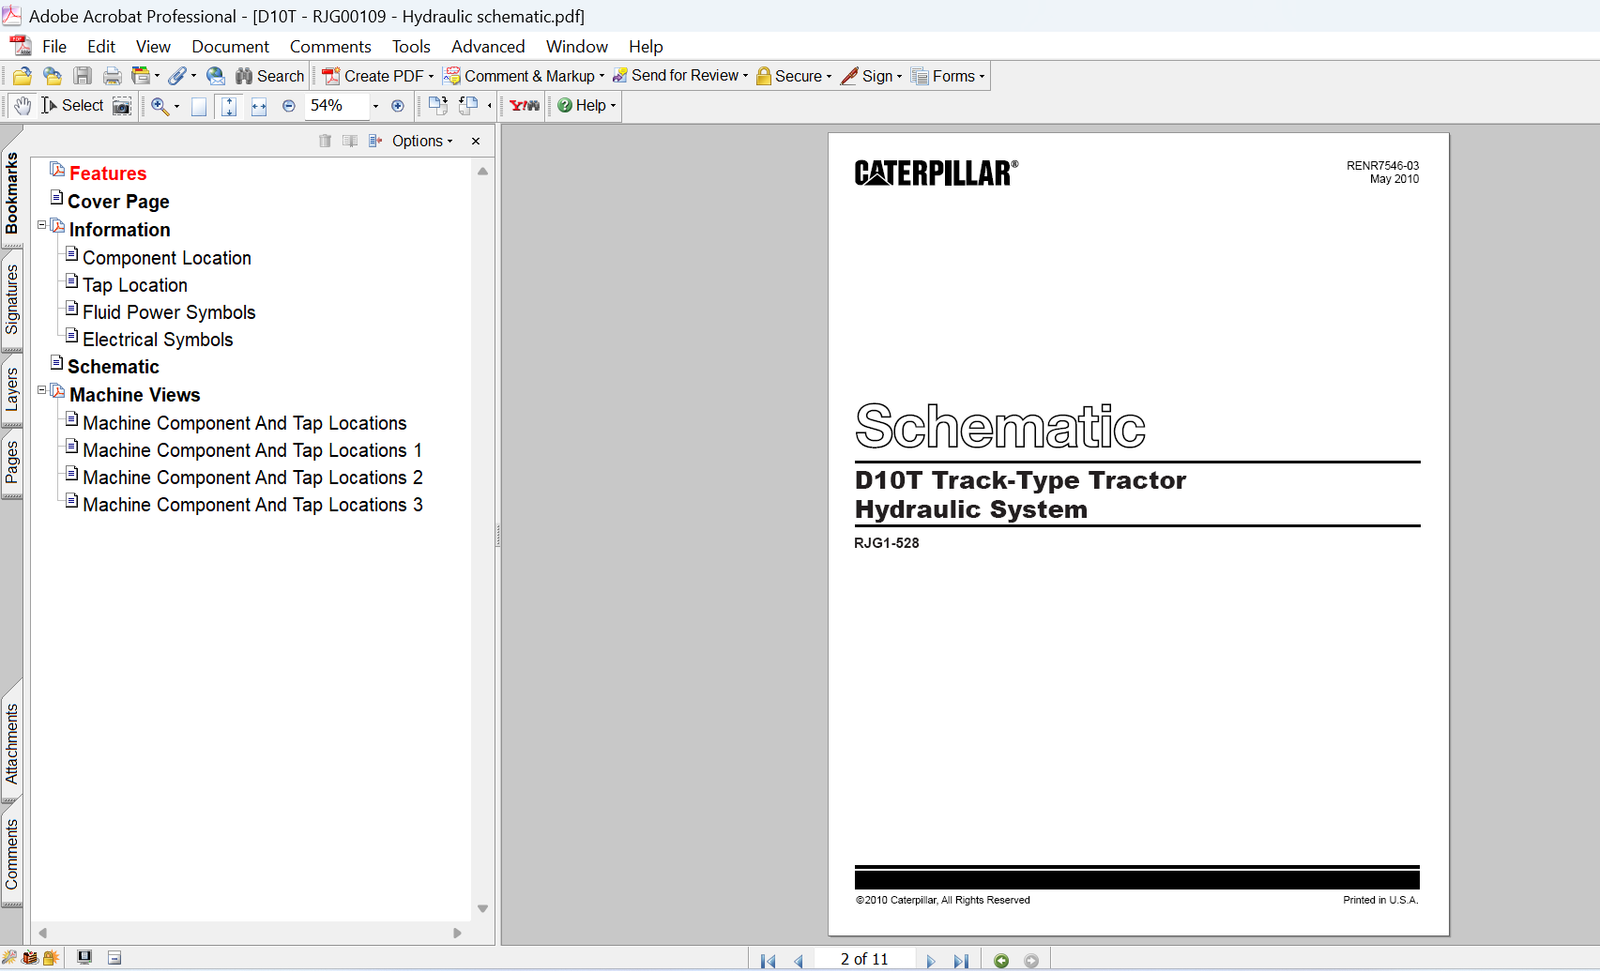Click the paperclip Attach File icon
This screenshot has width=1600, height=971.
pyautogui.click(x=178, y=76)
